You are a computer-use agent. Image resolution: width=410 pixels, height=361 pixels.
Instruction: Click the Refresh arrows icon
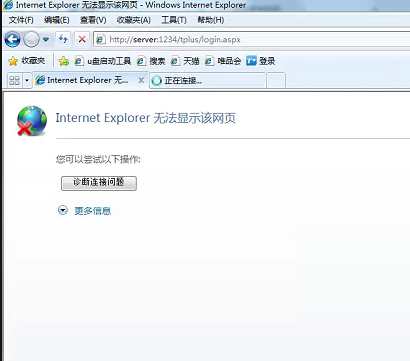[x=63, y=39]
